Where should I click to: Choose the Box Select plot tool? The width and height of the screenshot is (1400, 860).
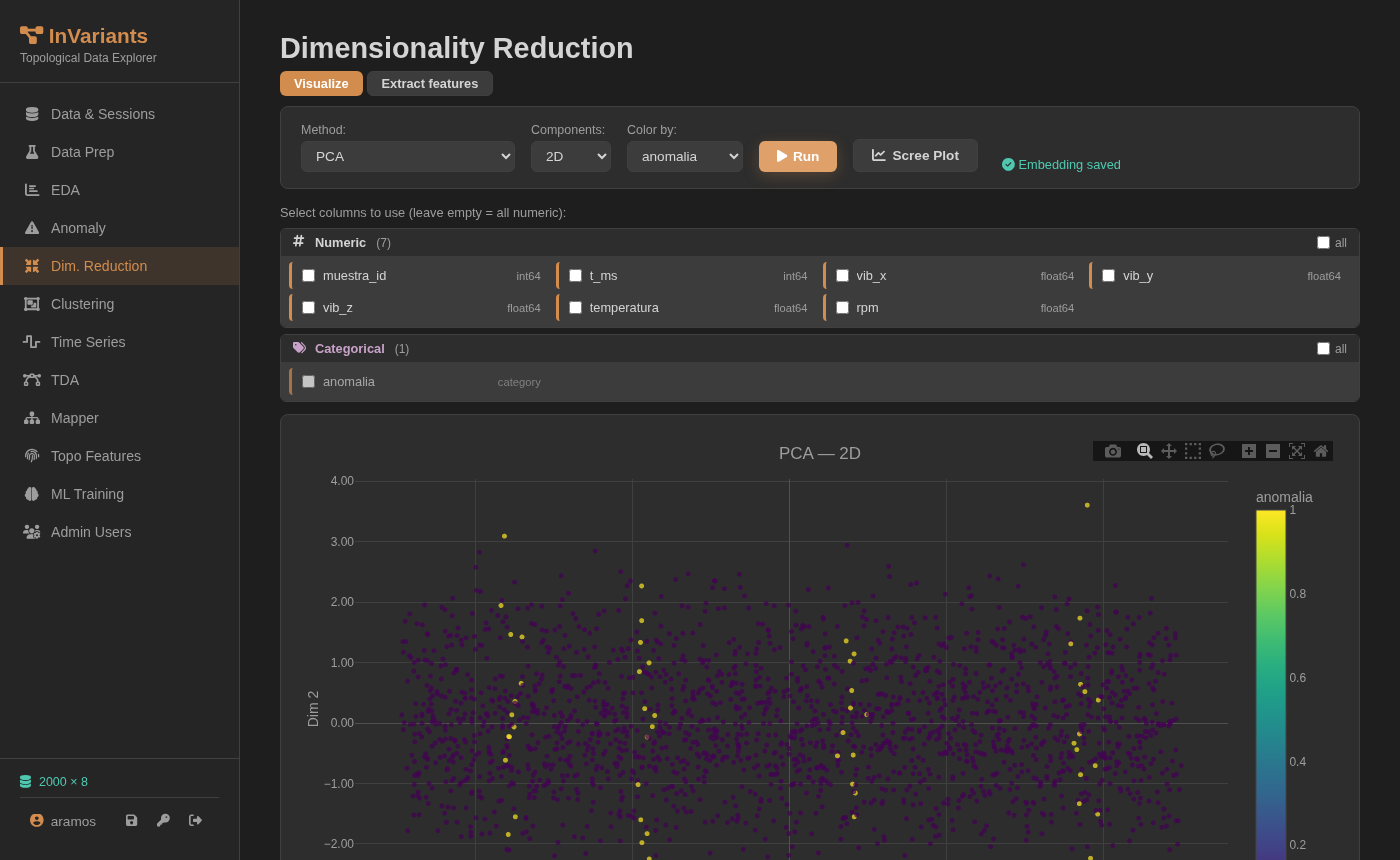pos(1193,451)
